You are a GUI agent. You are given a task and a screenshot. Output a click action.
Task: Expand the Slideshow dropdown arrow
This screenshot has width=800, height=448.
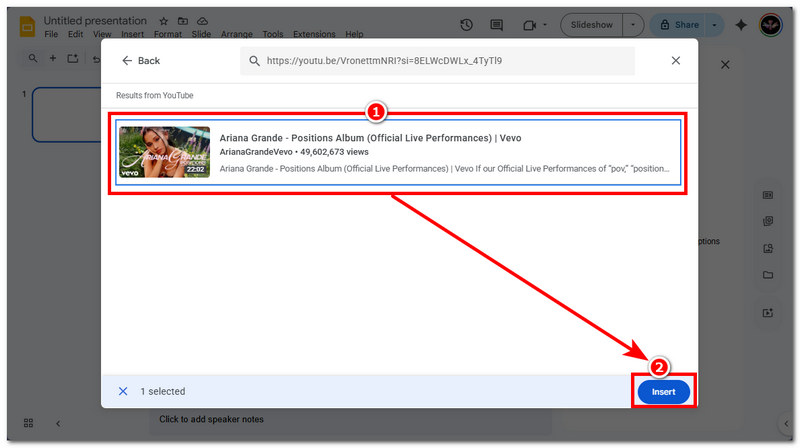633,25
